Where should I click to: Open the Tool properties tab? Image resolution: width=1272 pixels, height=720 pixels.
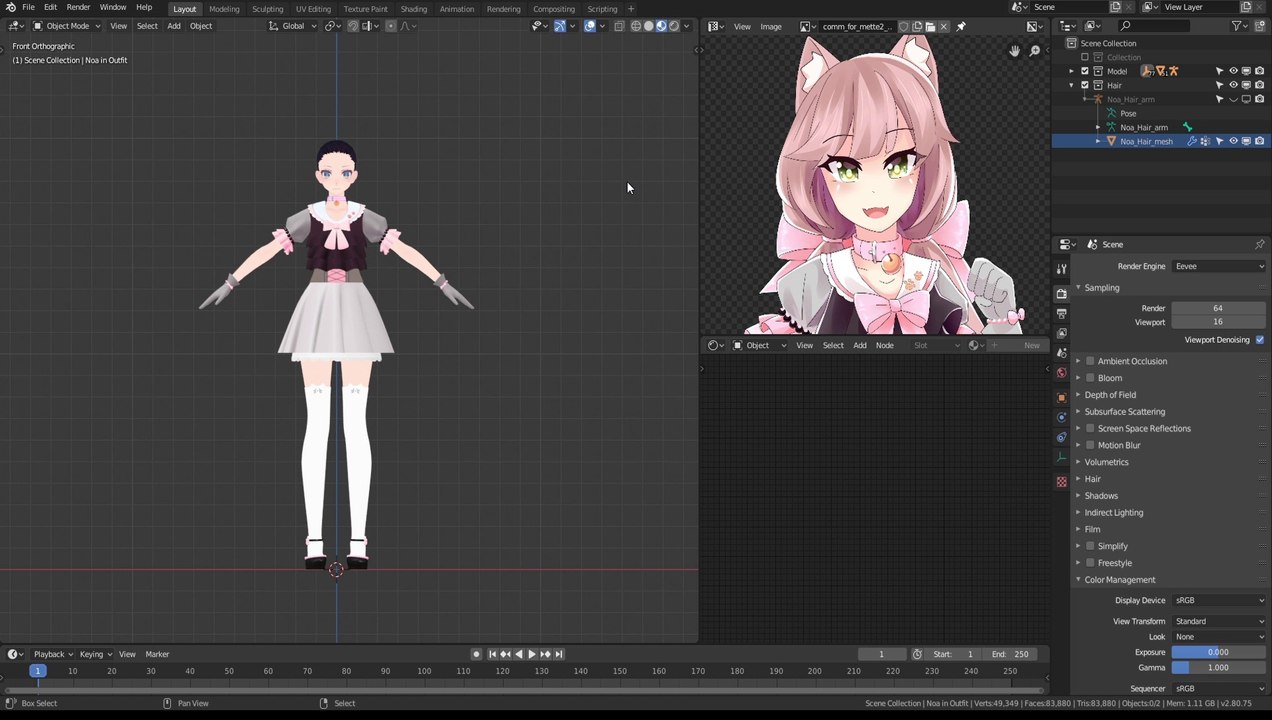point(1061,270)
